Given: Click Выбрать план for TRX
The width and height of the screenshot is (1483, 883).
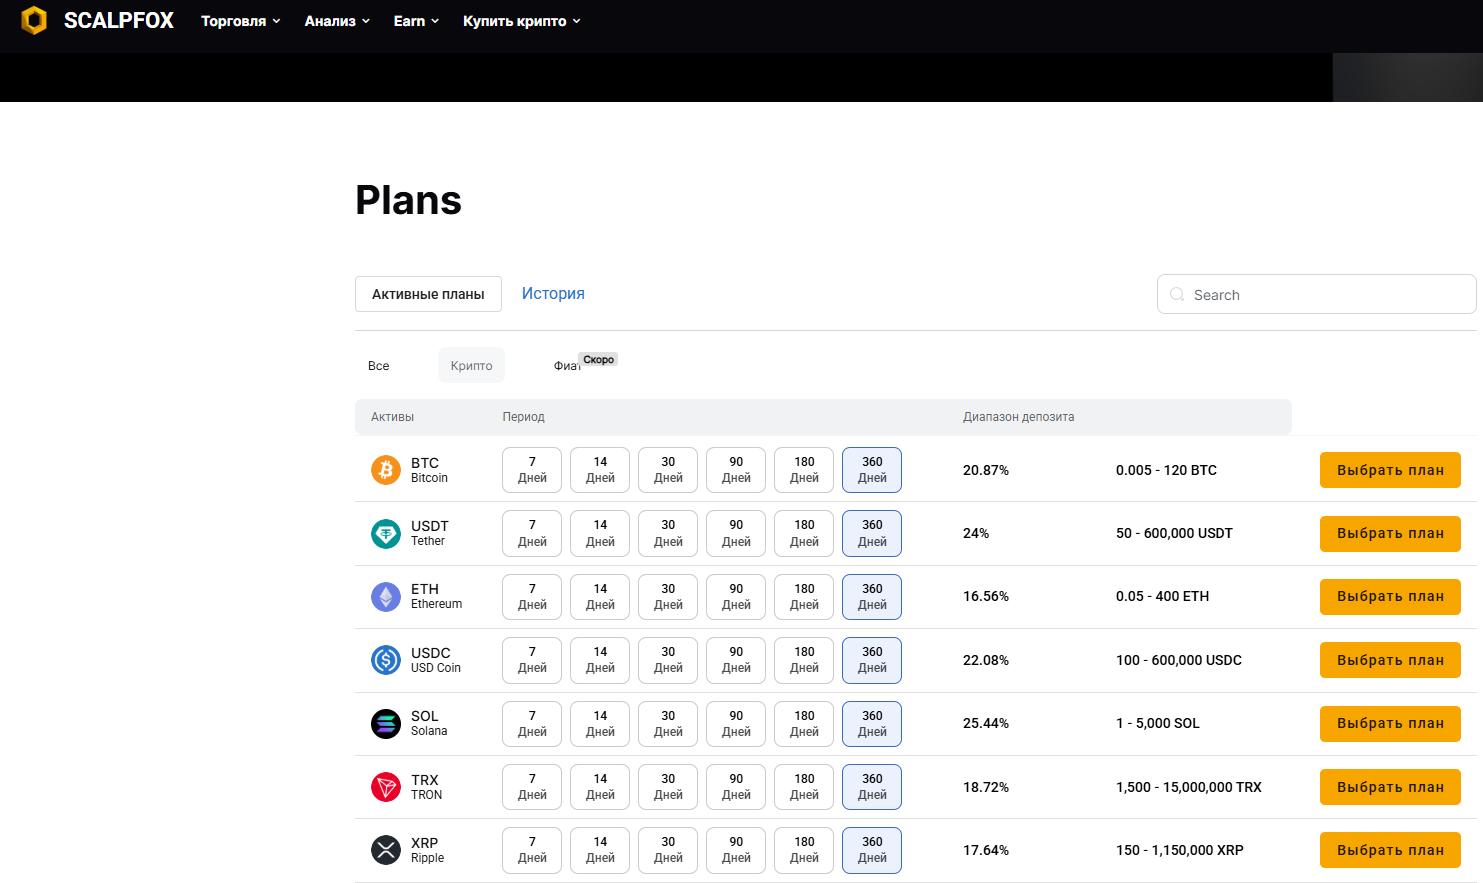Looking at the screenshot, I should [x=1390, y=787].
